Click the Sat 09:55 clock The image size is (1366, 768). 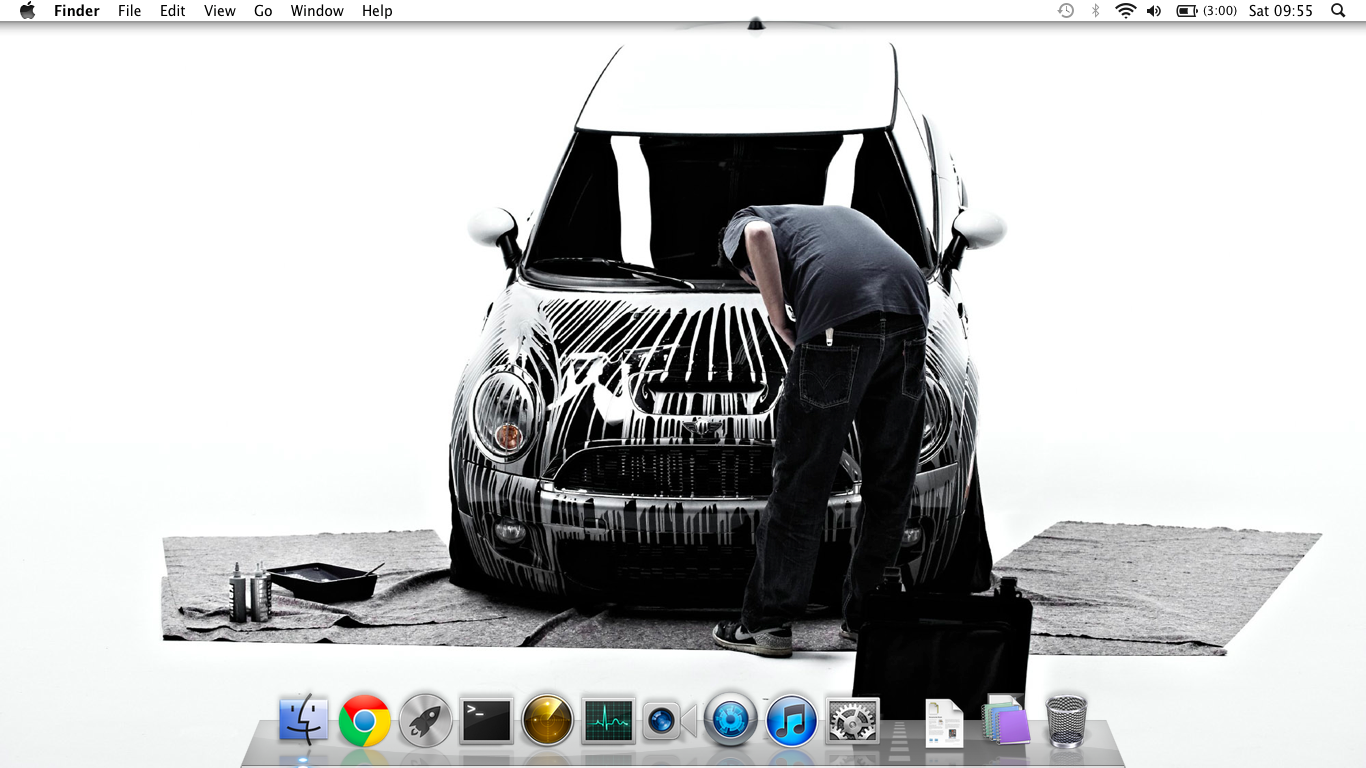coord(1281,11)
